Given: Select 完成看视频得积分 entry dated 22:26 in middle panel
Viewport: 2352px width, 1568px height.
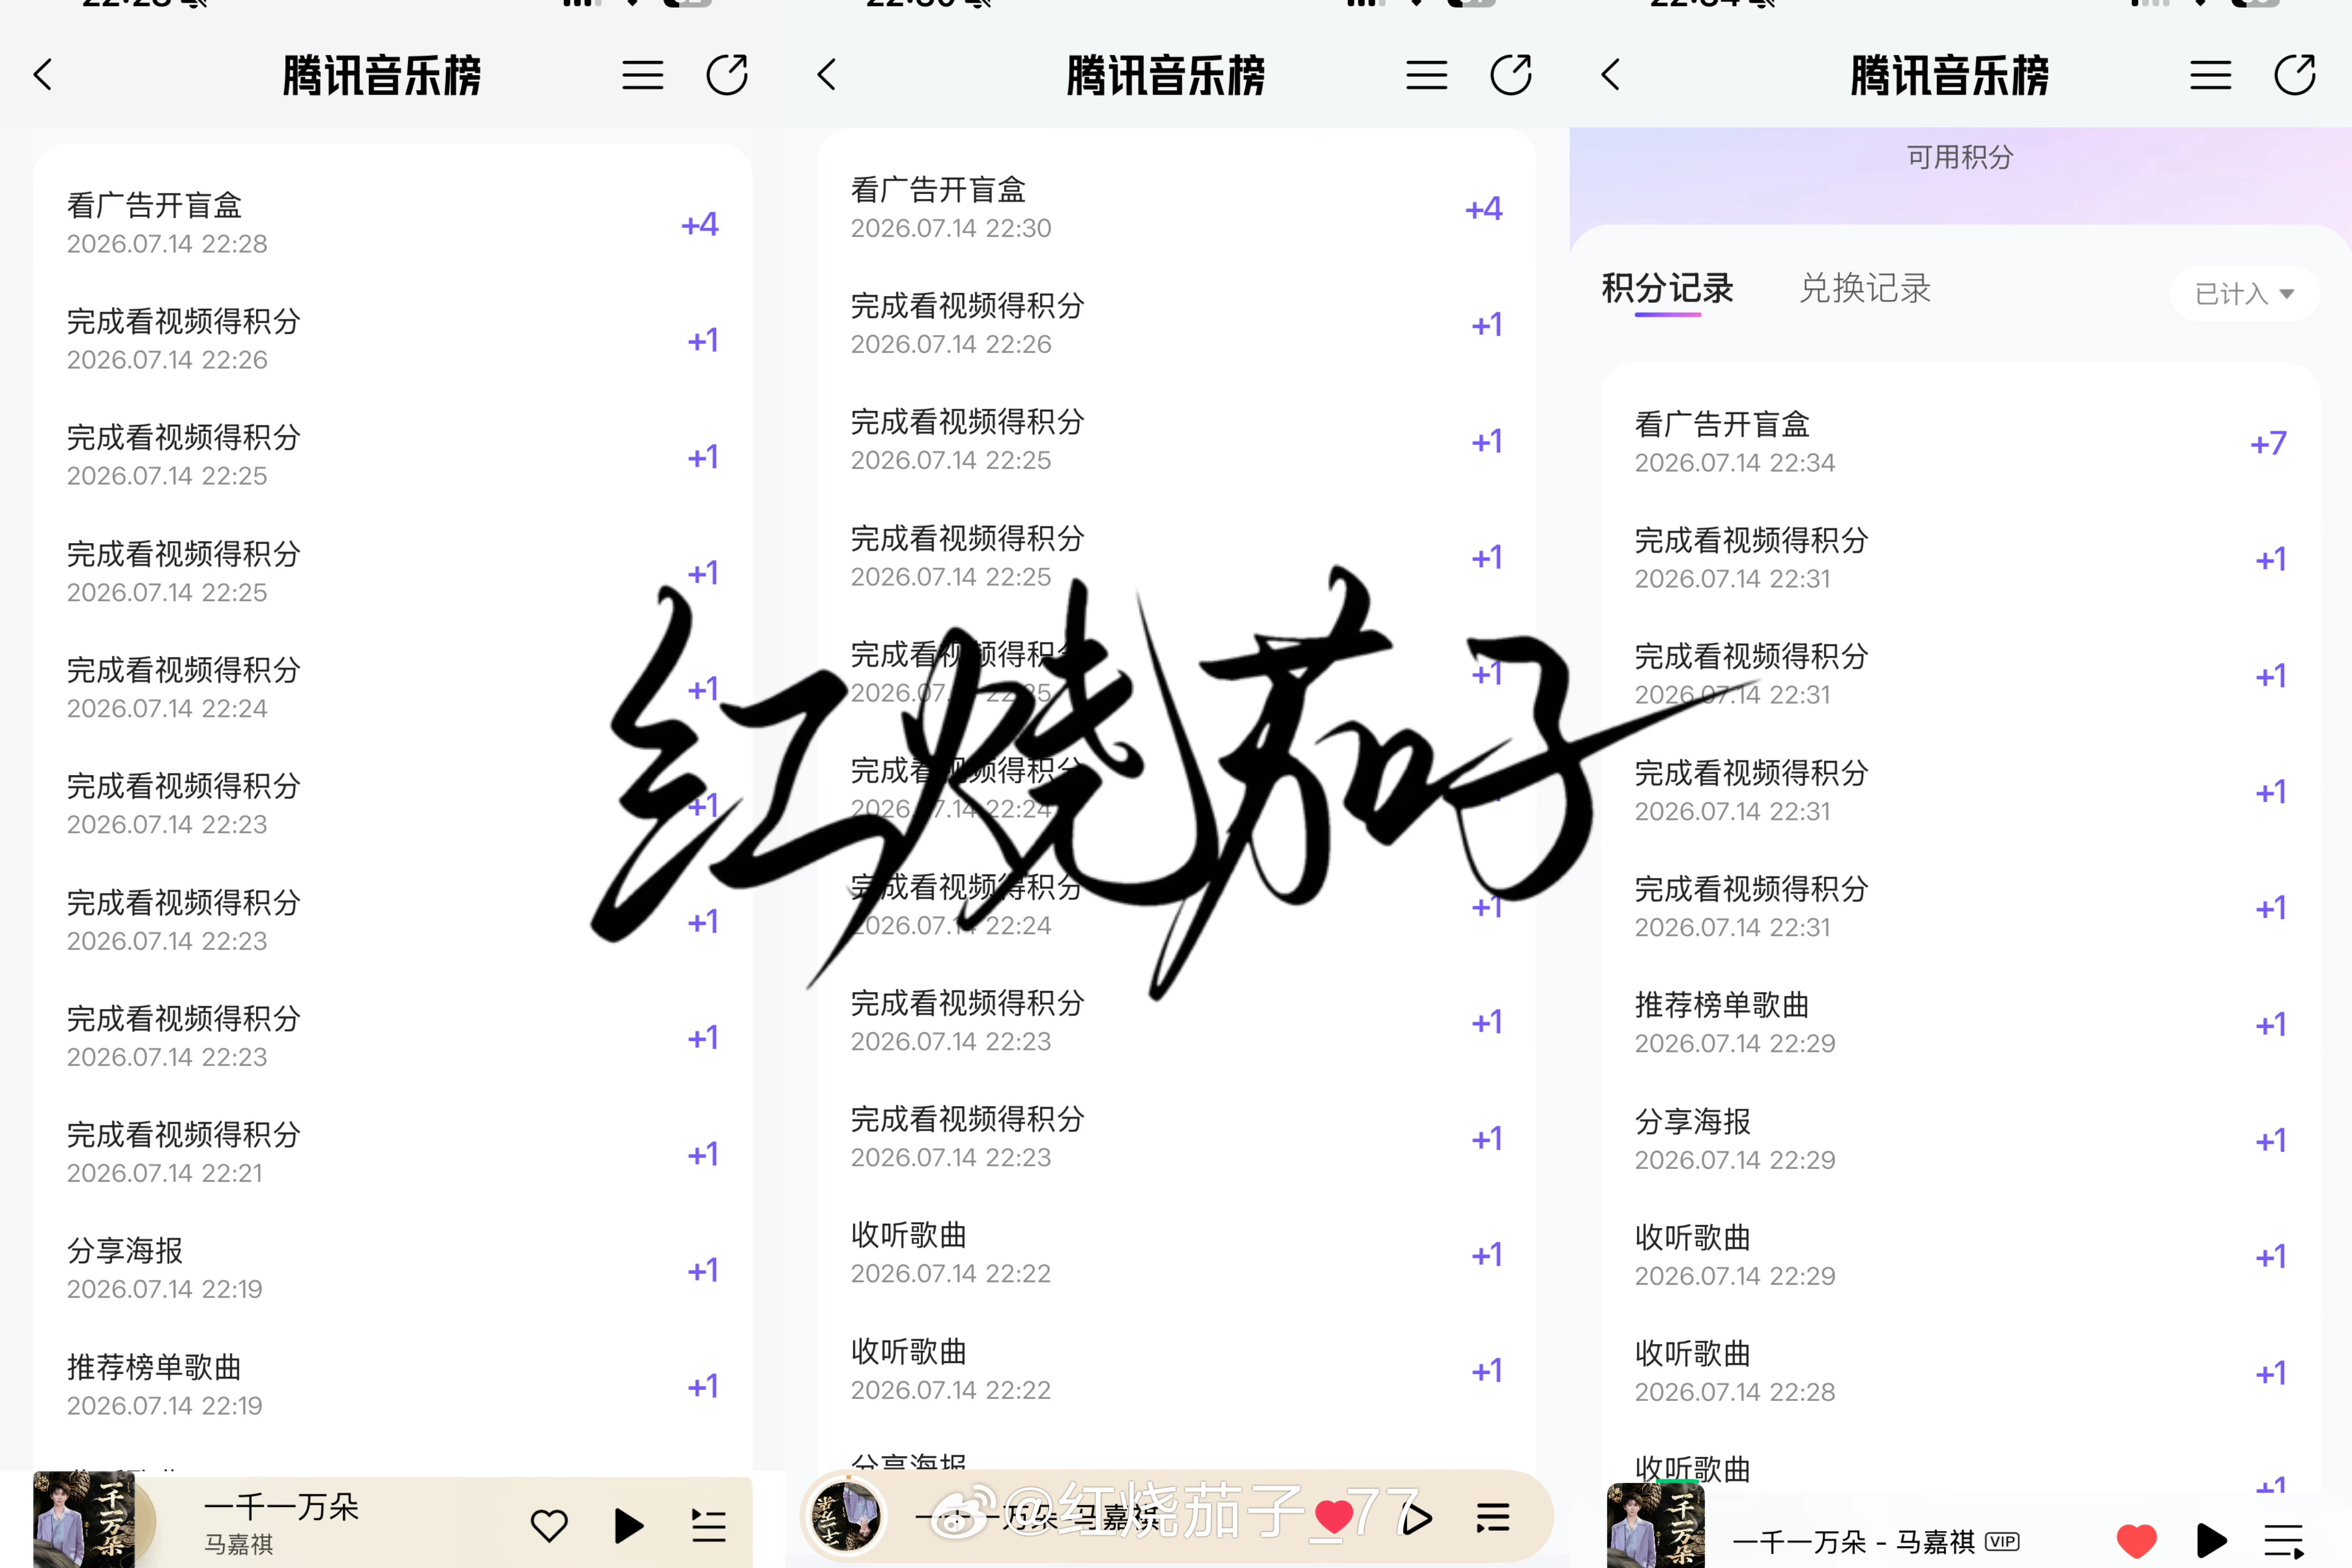Looking at the screenshot, I should pyautogui.click(x=1176, y=324).
